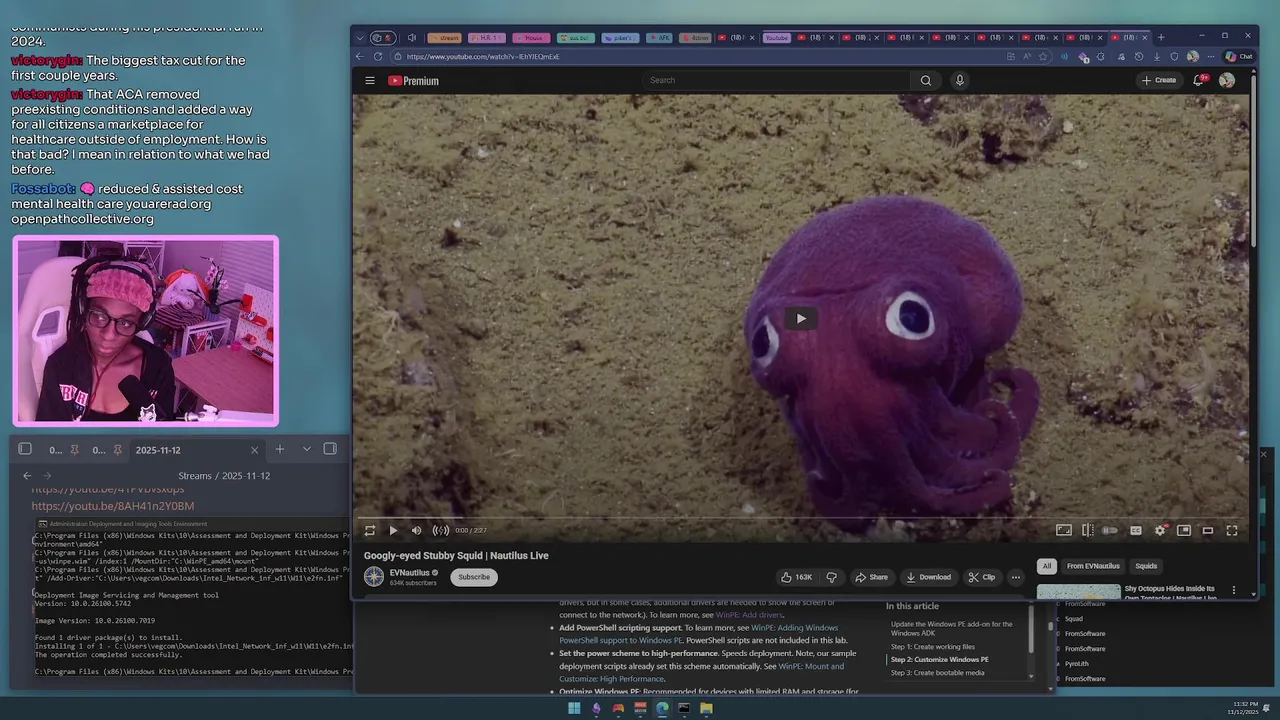Open a new browser tab

click(x=1160, y=37)
